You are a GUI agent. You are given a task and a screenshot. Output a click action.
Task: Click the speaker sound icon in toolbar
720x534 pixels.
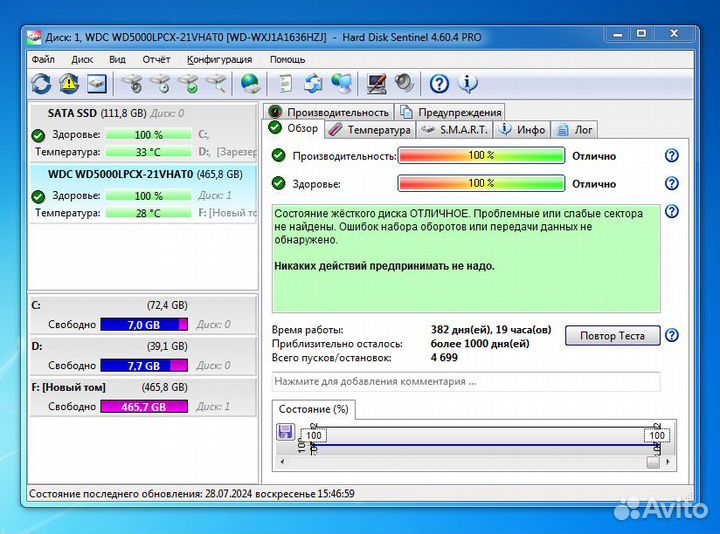404,83
